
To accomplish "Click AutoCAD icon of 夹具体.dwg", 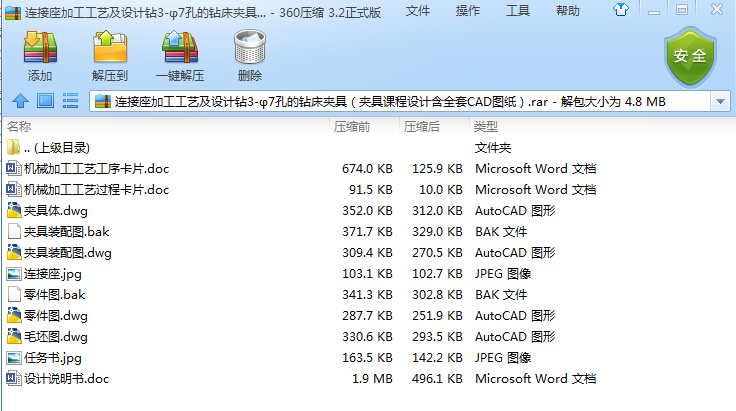I will pos(14,210).
